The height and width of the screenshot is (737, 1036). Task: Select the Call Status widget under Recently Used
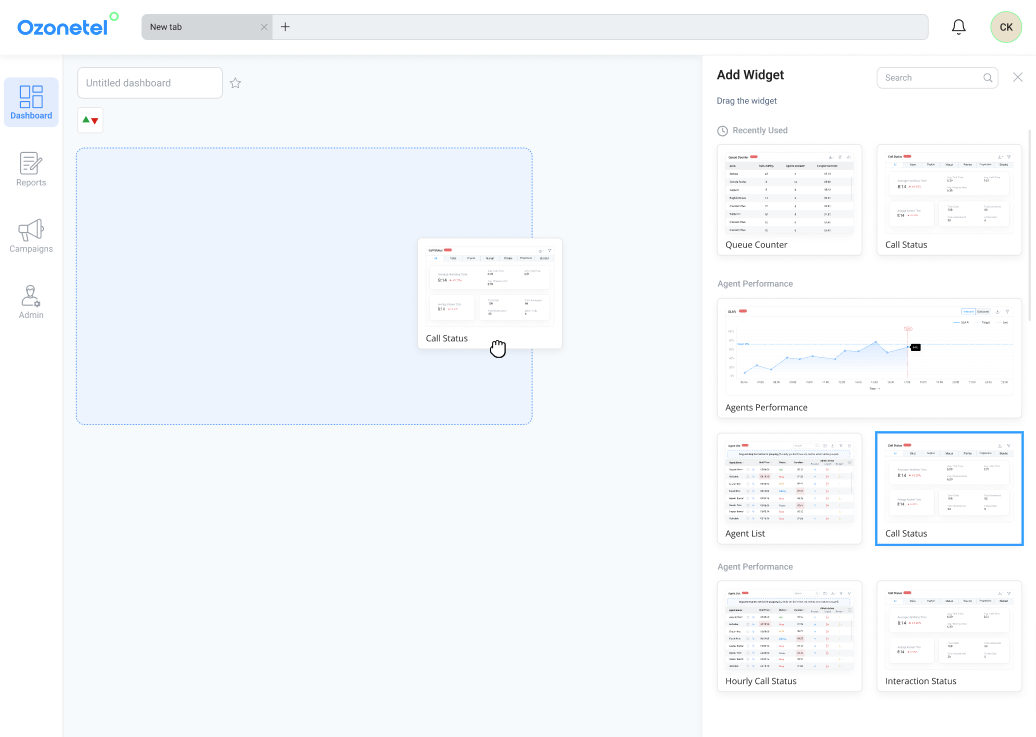click(x=949, y=200)
